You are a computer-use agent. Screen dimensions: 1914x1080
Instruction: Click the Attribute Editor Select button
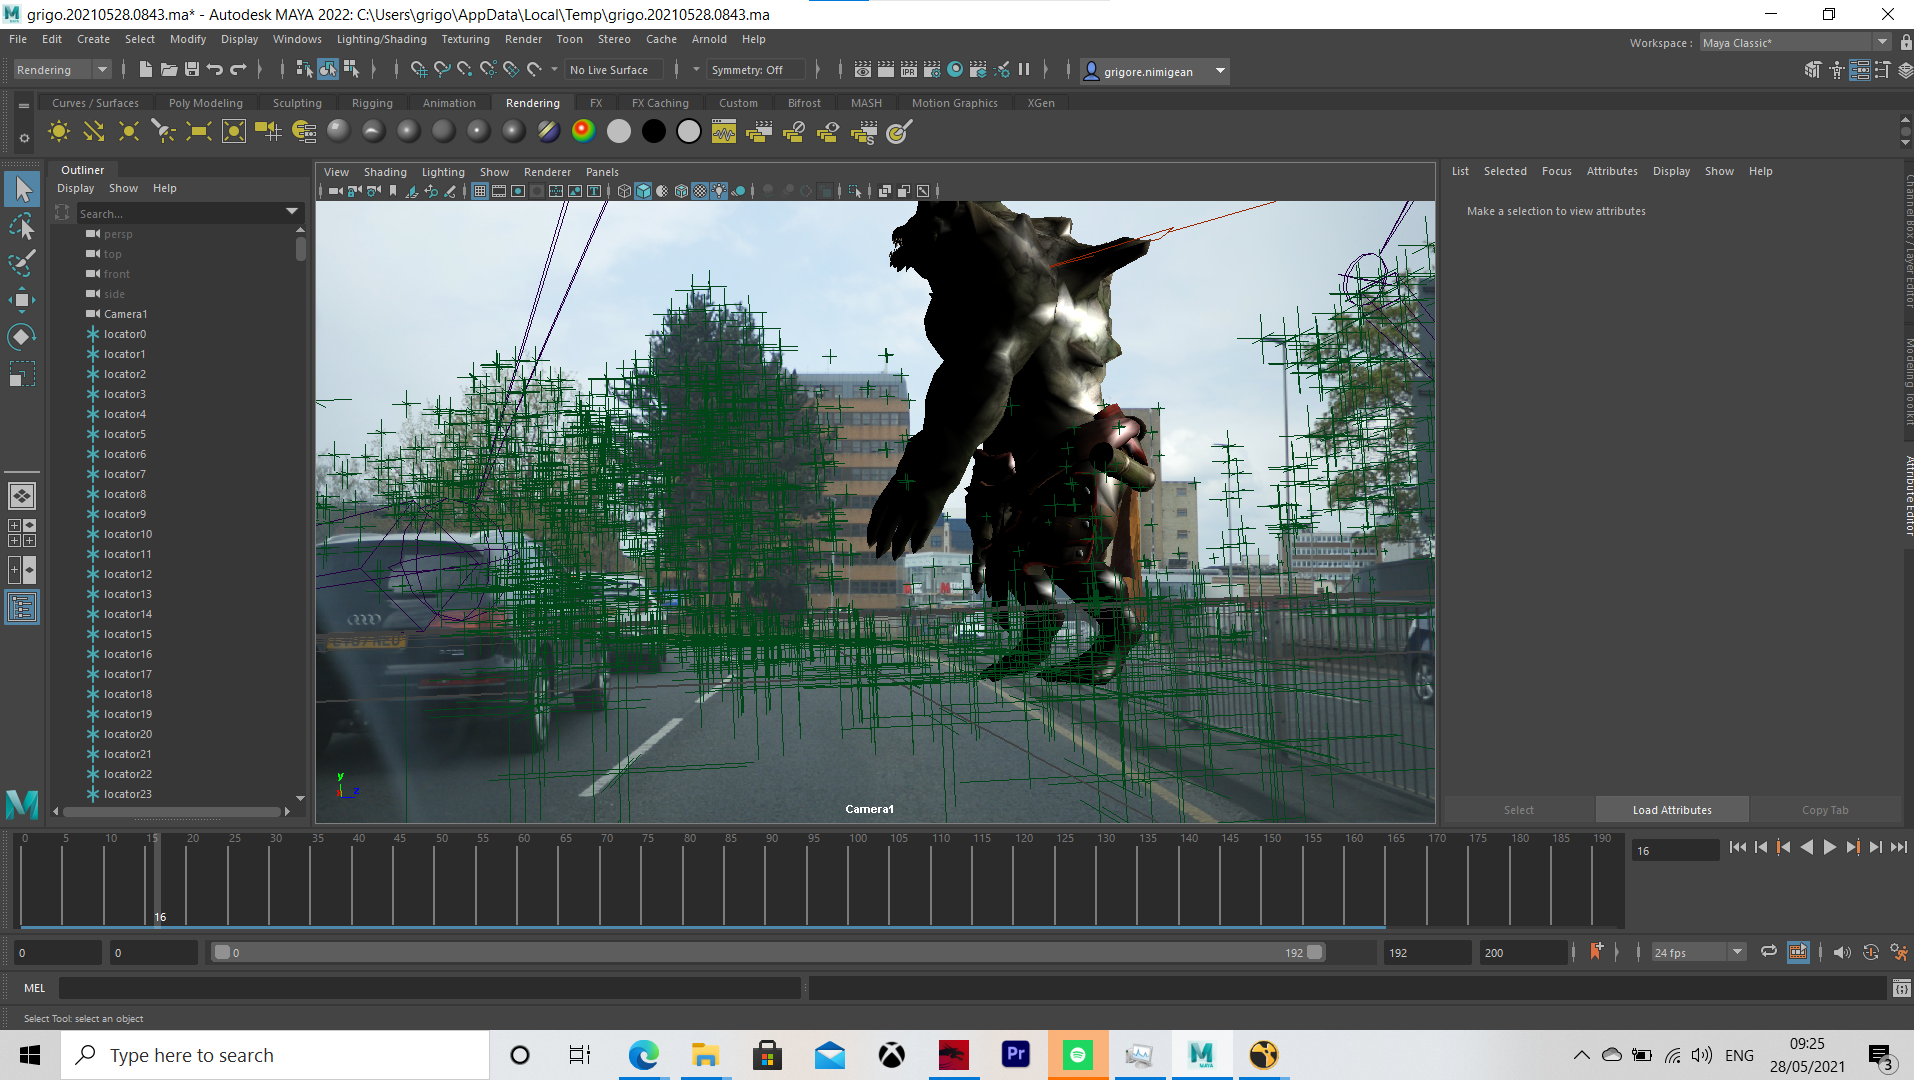click(1519, 810)
